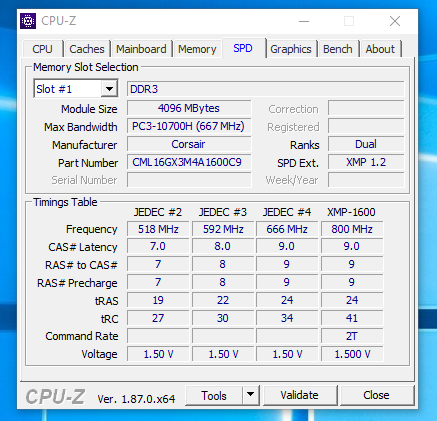Click the XMP 1.2 SPD Ext. value
Image resolution: width=437 pixels, height=421 pixels.
(x=366, y=162)
